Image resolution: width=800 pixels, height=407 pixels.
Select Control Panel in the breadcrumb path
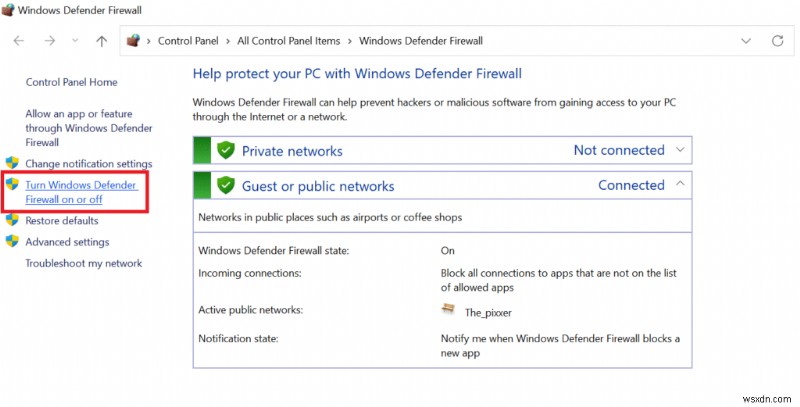(x=190, y=41)
